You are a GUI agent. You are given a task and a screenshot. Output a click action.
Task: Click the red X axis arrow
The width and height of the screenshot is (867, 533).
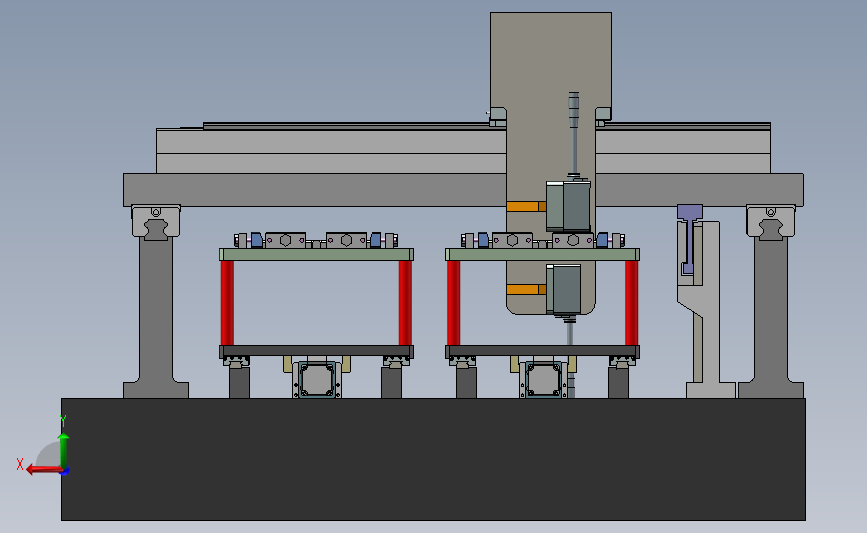44,469
